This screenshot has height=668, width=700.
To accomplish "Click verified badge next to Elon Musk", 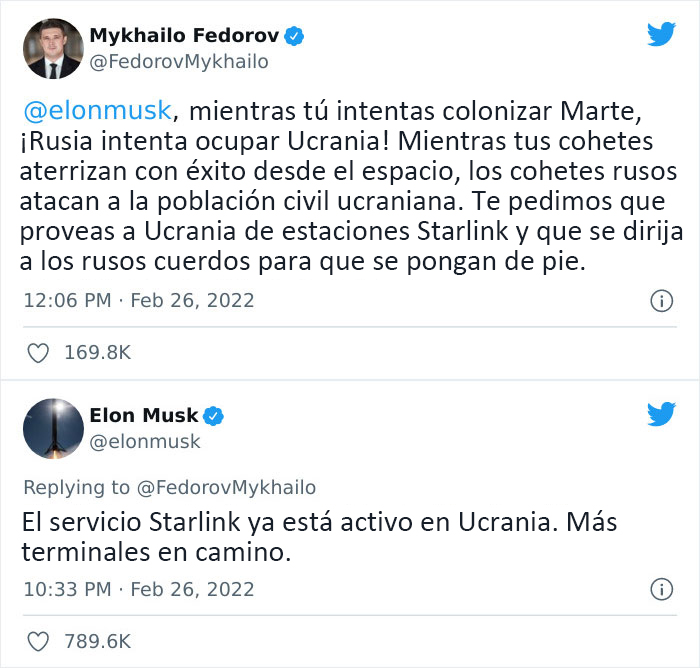I will 214,415.
